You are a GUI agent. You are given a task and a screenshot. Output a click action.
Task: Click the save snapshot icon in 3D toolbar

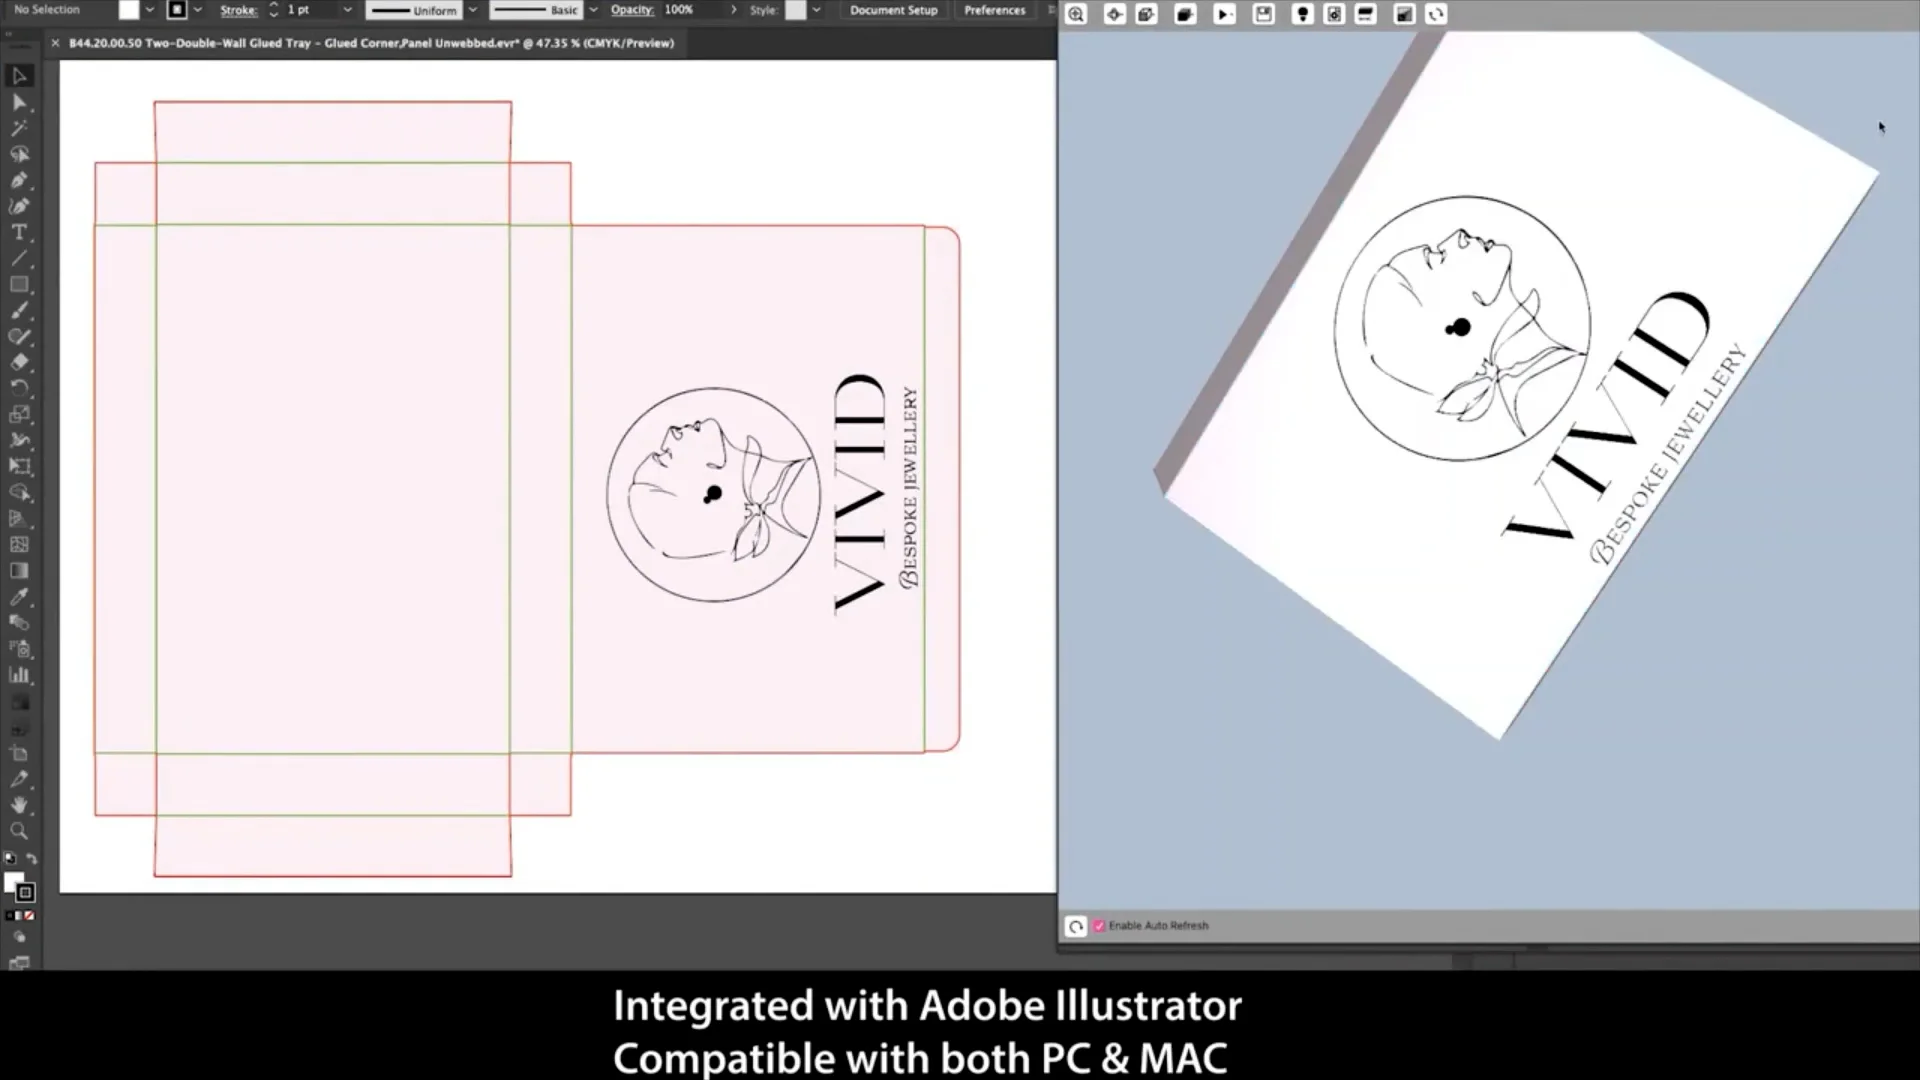tap(1264, 14)
